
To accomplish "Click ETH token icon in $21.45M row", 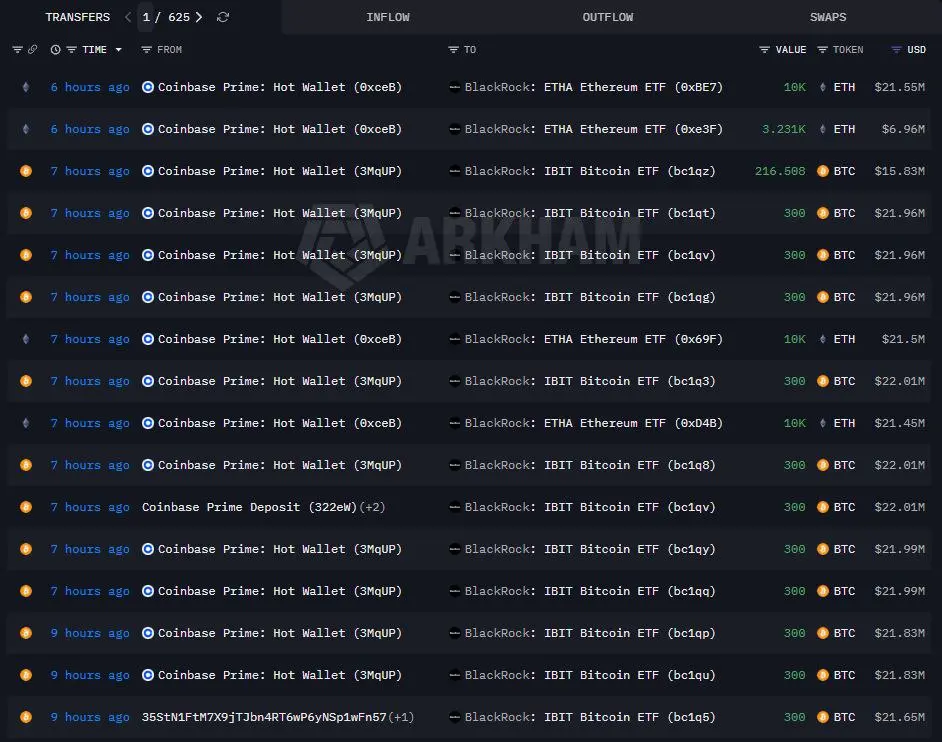I will pyautogui.click(x=822, y=424).
